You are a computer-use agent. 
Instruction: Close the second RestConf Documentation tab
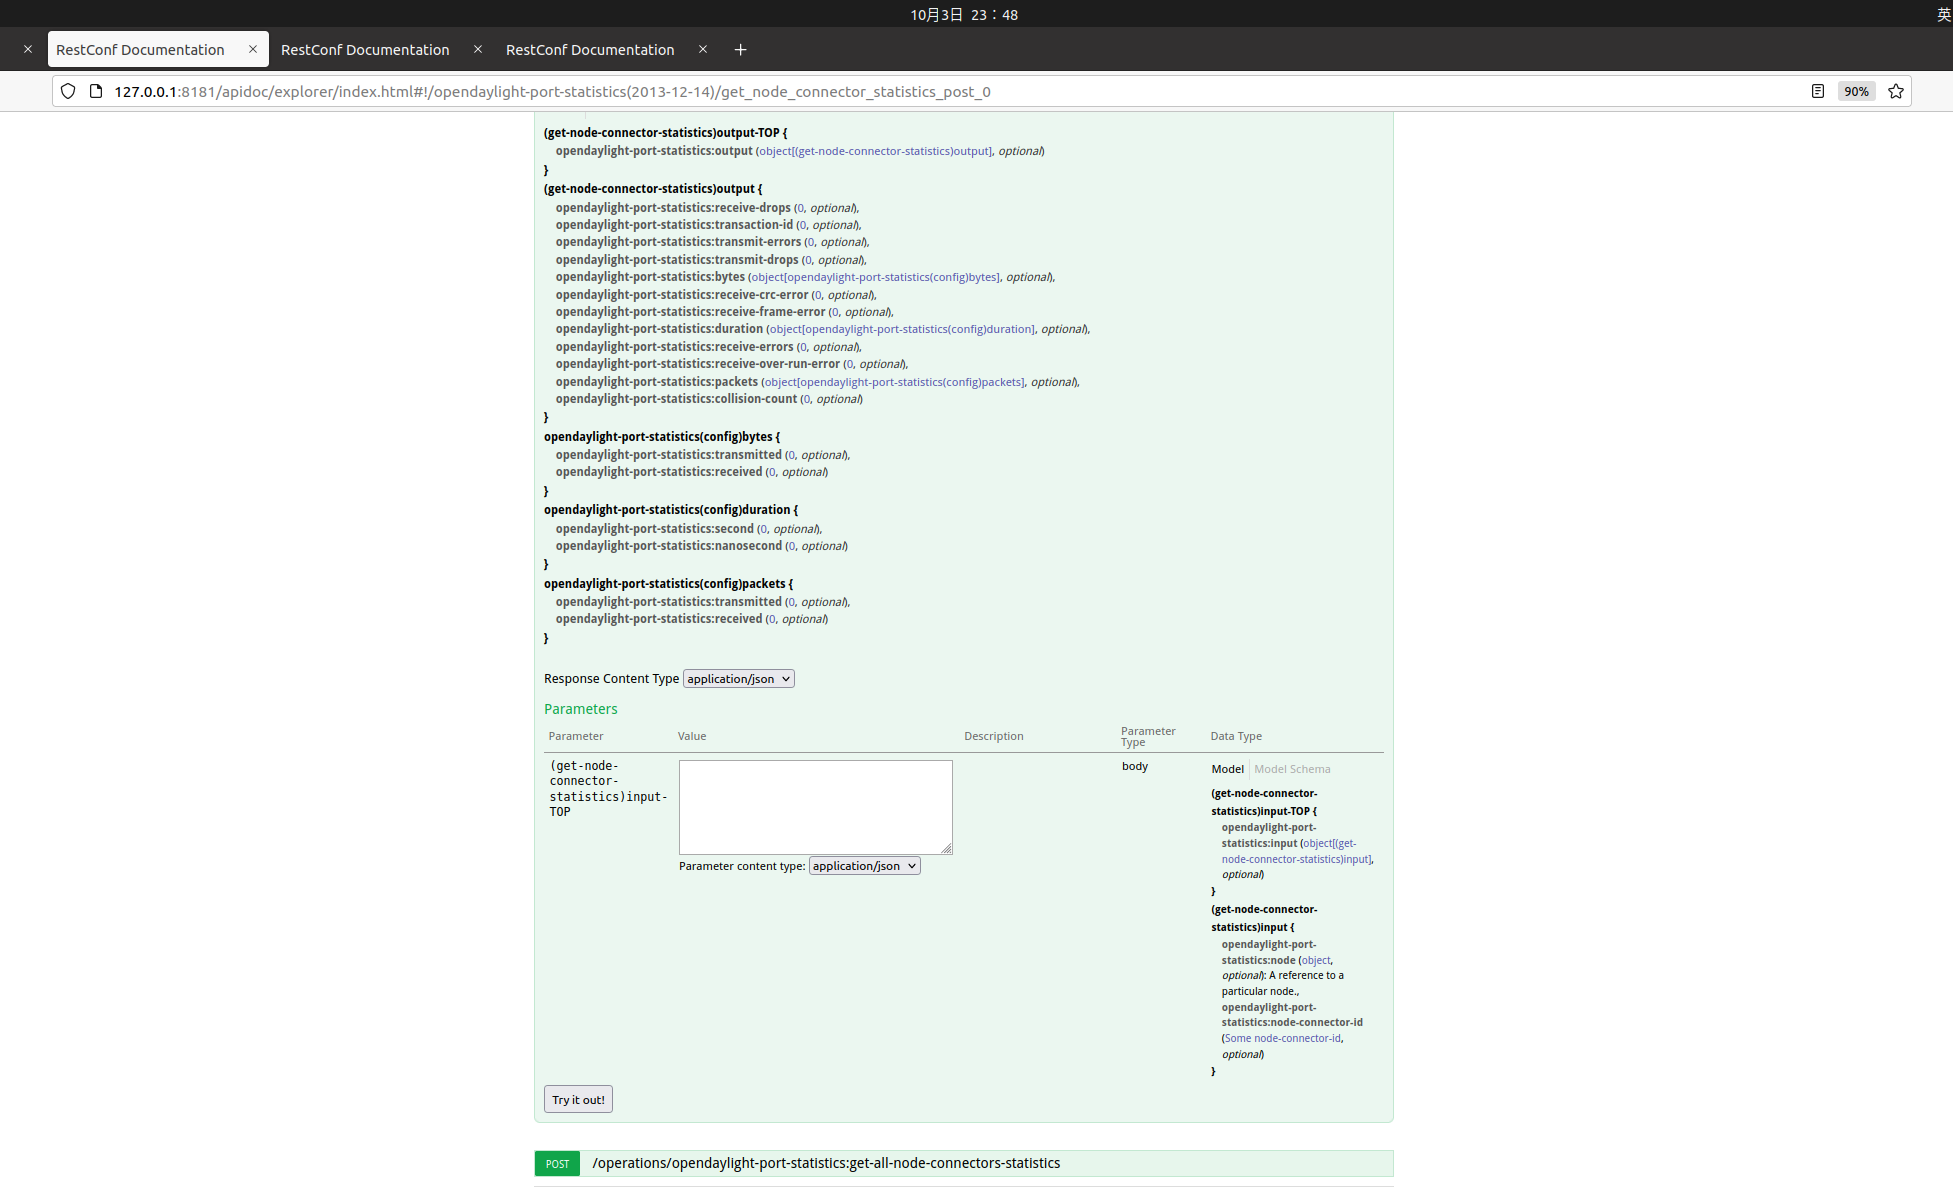(478, 49)
